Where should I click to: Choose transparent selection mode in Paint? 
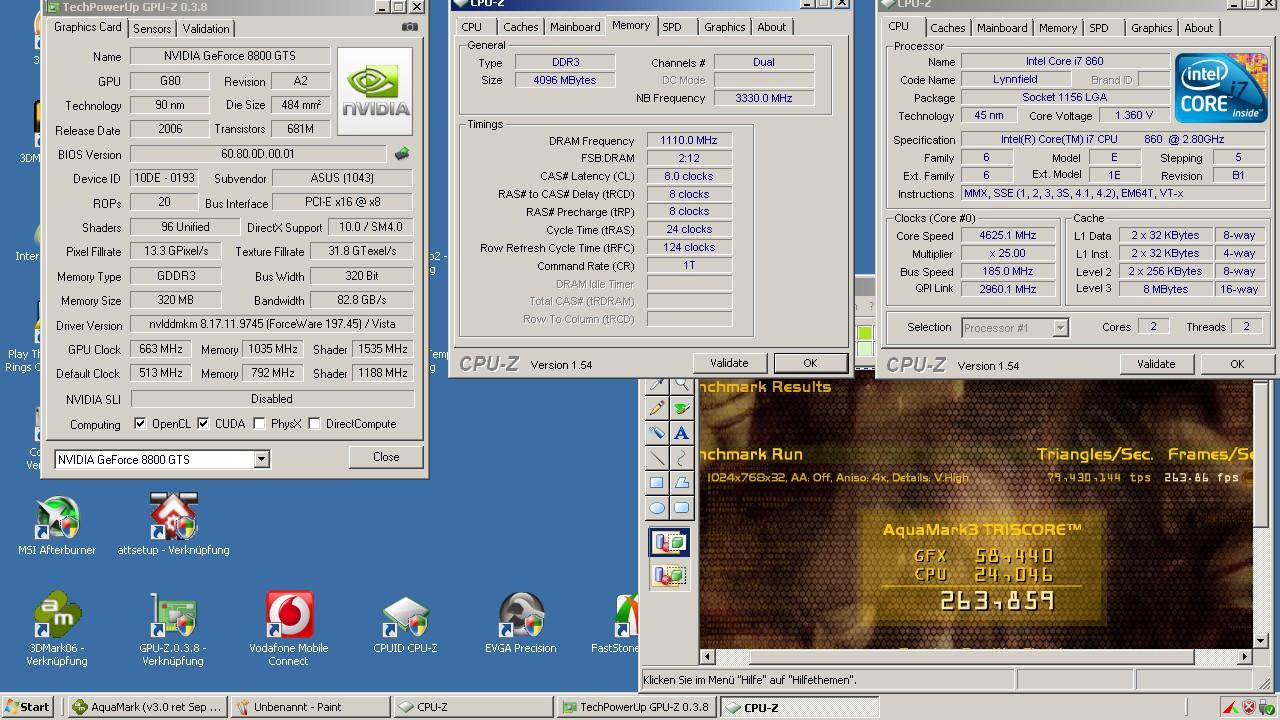pyautogui.click(x=669, y=575)
